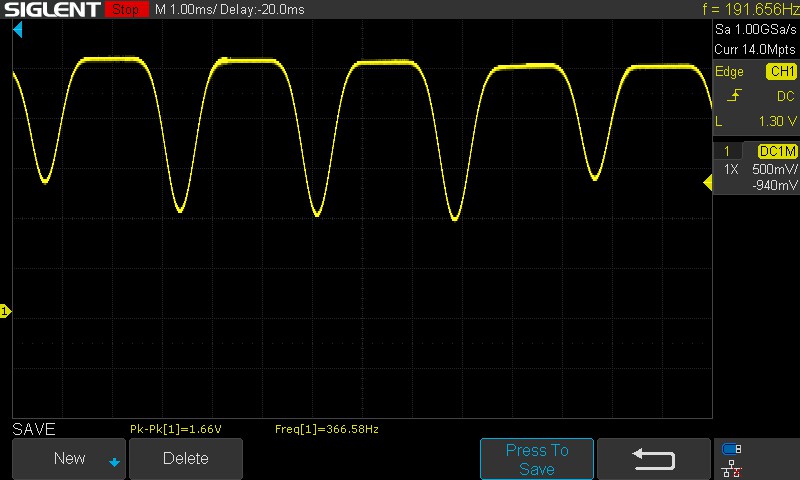Click the rising edge slope icon

734,95
